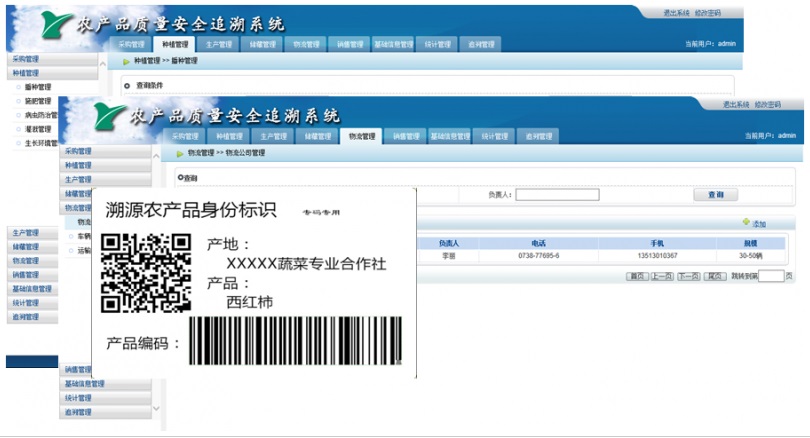The image size is (810, 438).
Task: Open 生产管理 tab in front window
Action: click(273, 136)
